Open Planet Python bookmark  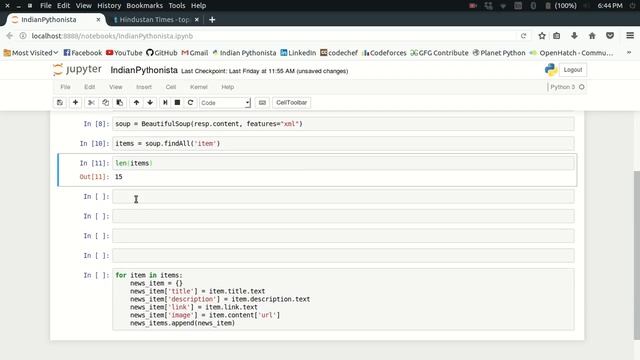(x=499, y=53)
